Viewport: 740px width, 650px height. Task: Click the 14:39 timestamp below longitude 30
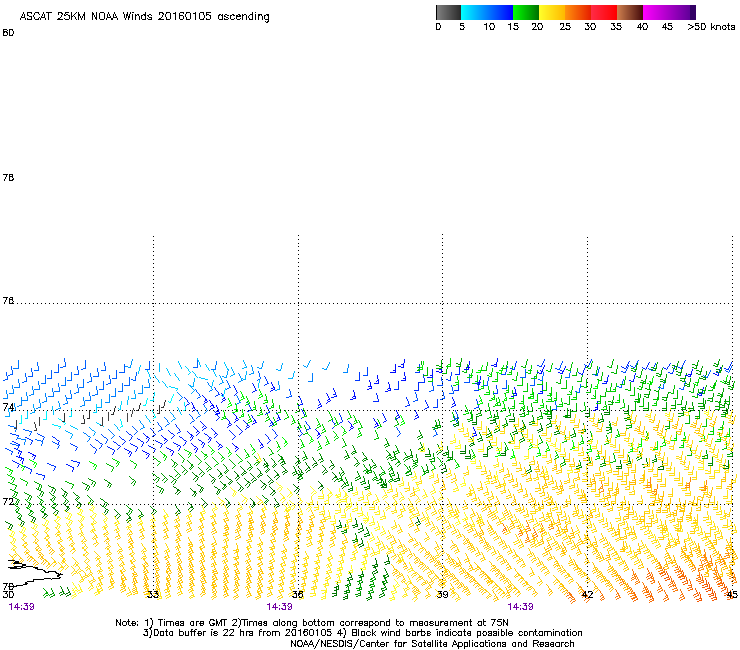point(22,607)
